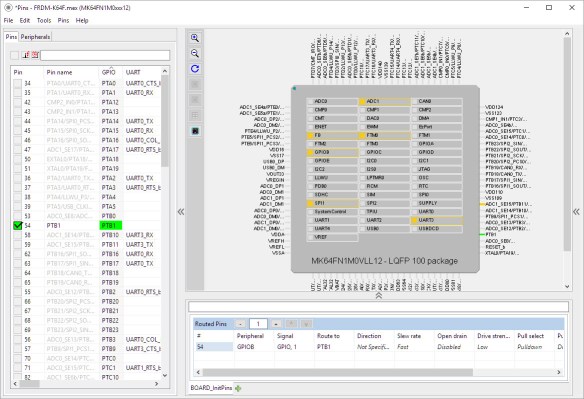
Task: Toggle the GPIOB peripheral checkbox
Action: click(x=310, y=152)
